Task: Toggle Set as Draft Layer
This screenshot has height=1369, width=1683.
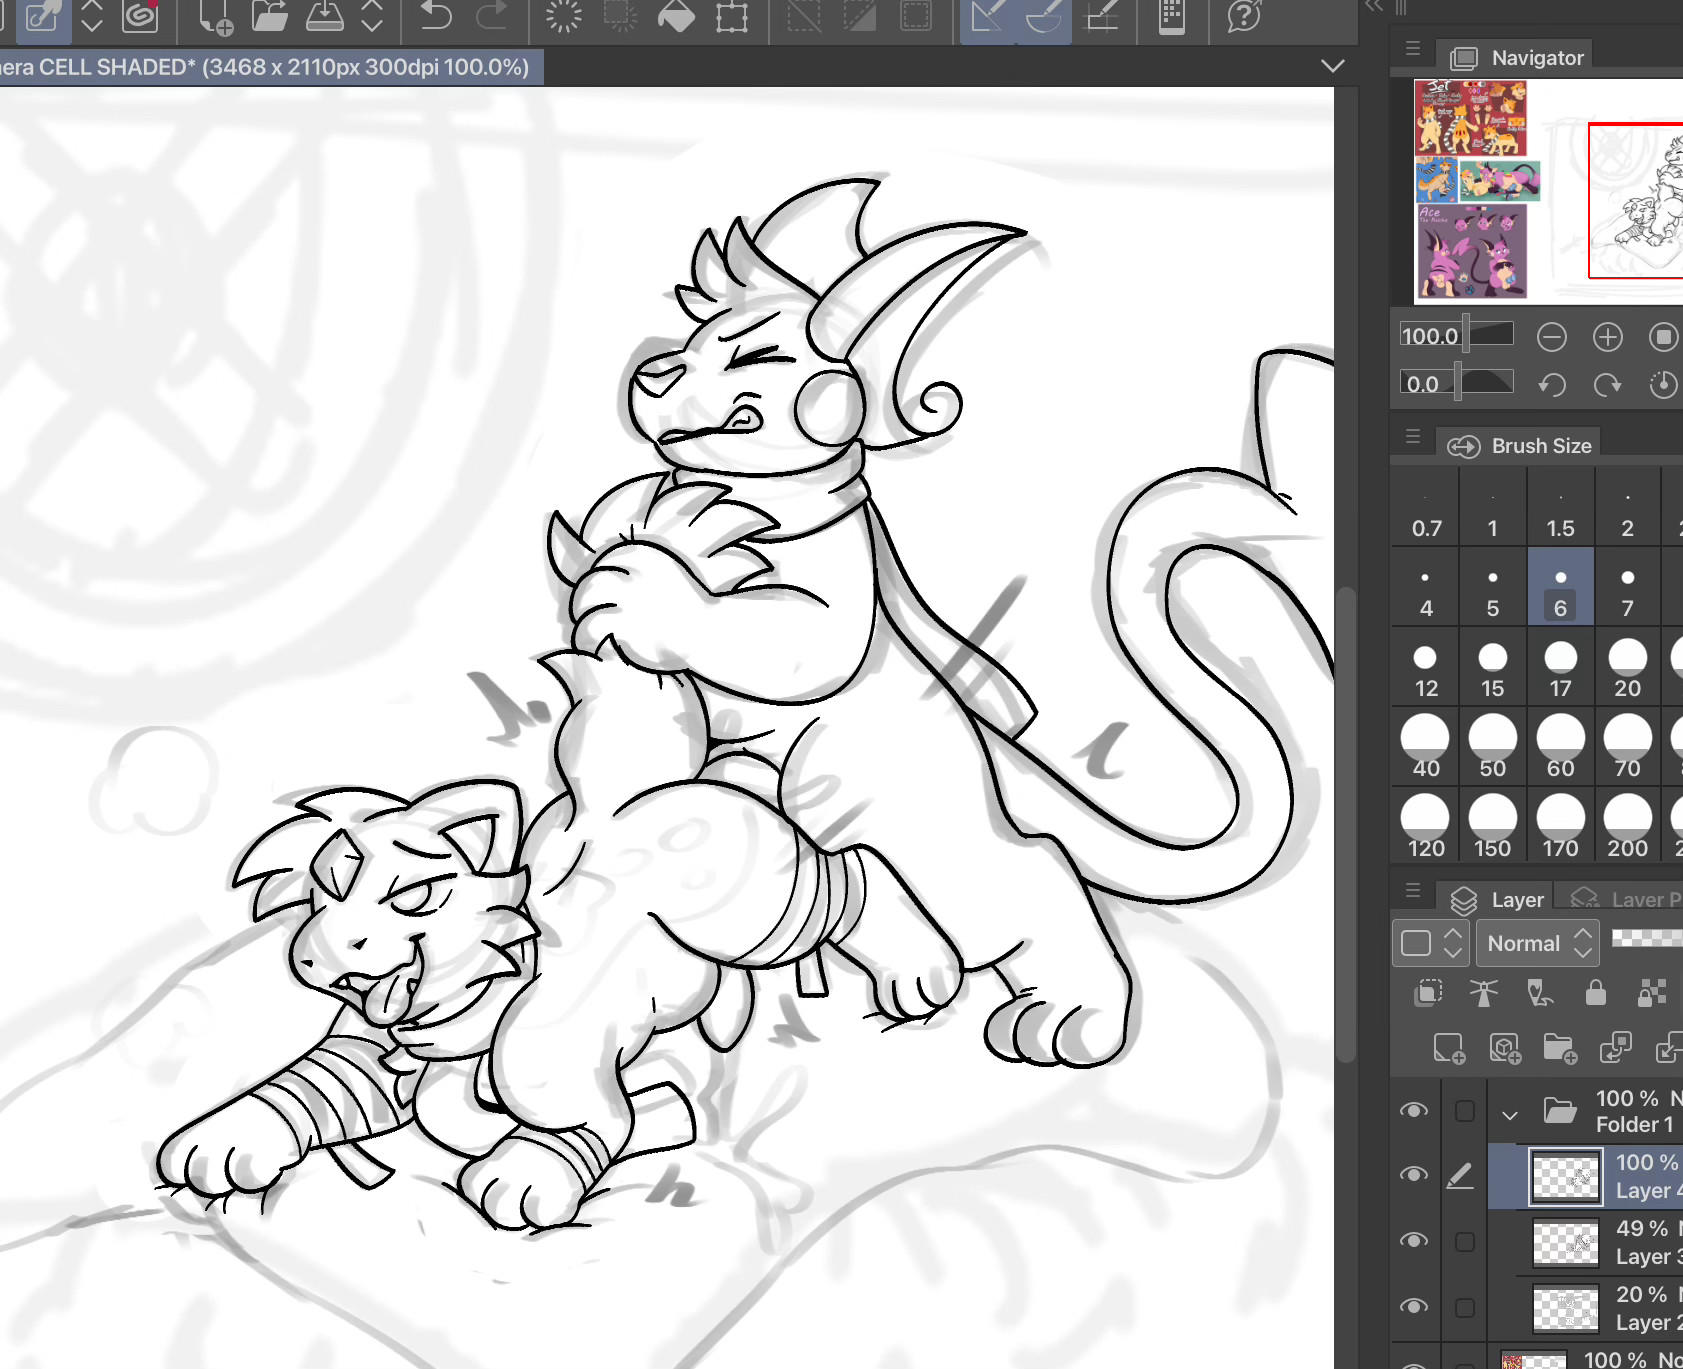Action: pyautogui.click(x=1540, y=993)
